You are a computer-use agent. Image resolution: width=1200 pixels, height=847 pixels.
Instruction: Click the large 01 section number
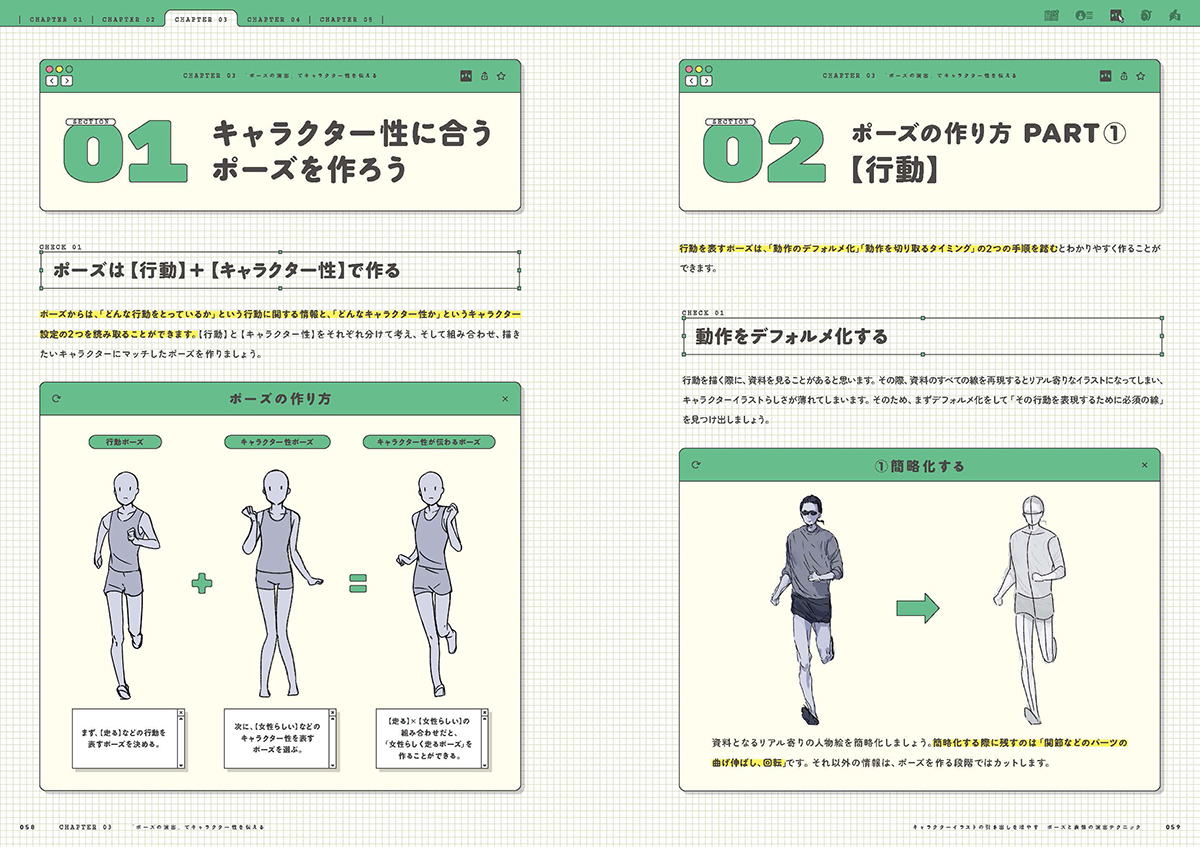(124, 151)
